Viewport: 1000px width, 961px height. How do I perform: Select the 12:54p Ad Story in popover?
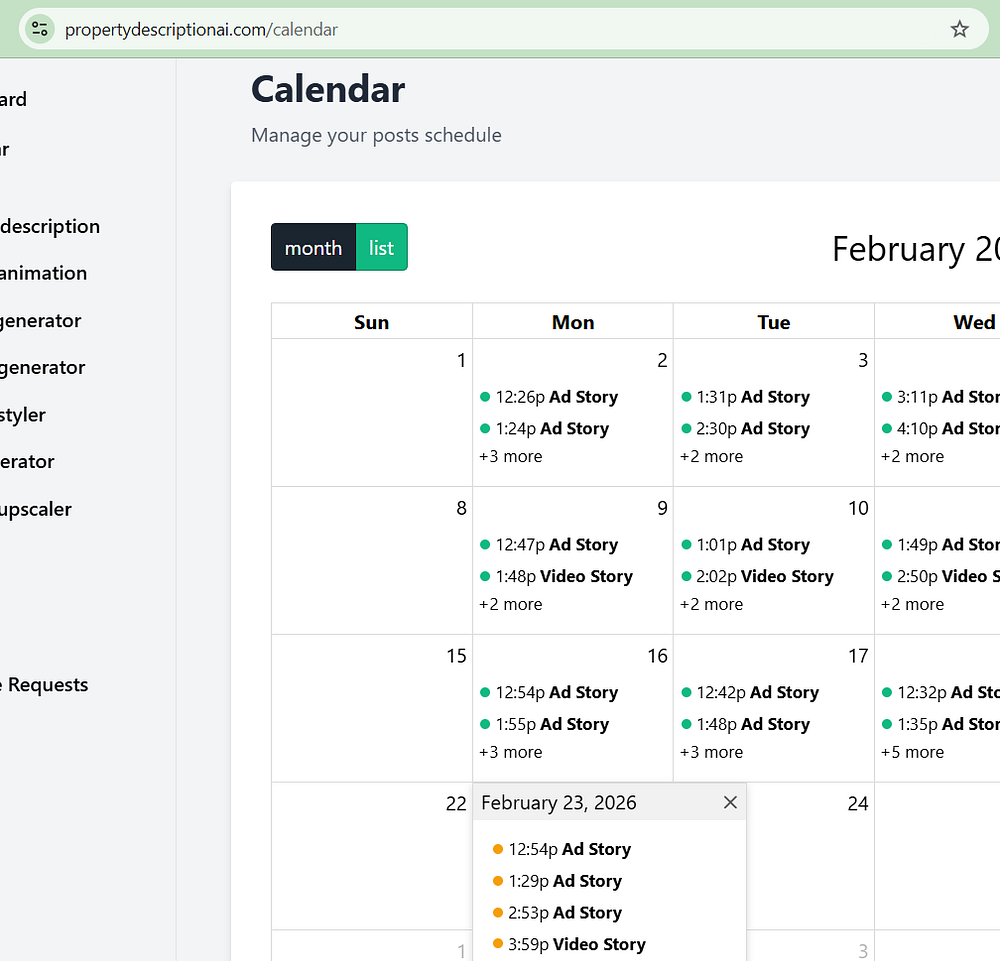pyautogui.click(x=569, y=849)
